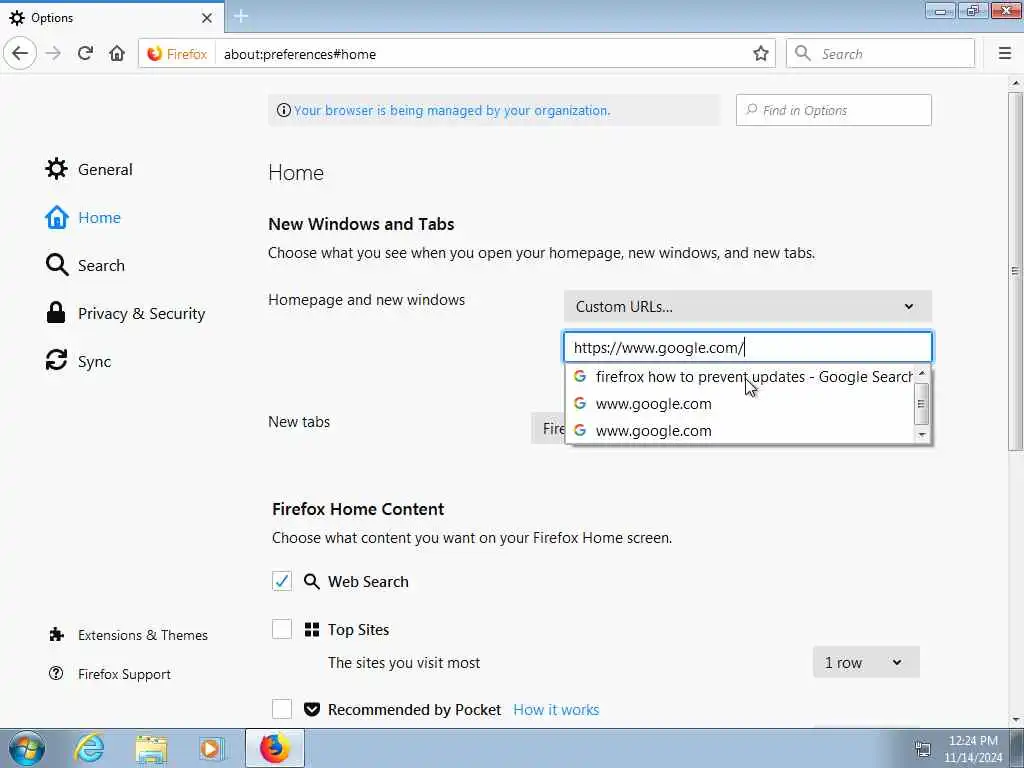The width and height of the screenshot is (1024, 768).
Task: Reload the page with the refresh icon
Action: [85, 54]
